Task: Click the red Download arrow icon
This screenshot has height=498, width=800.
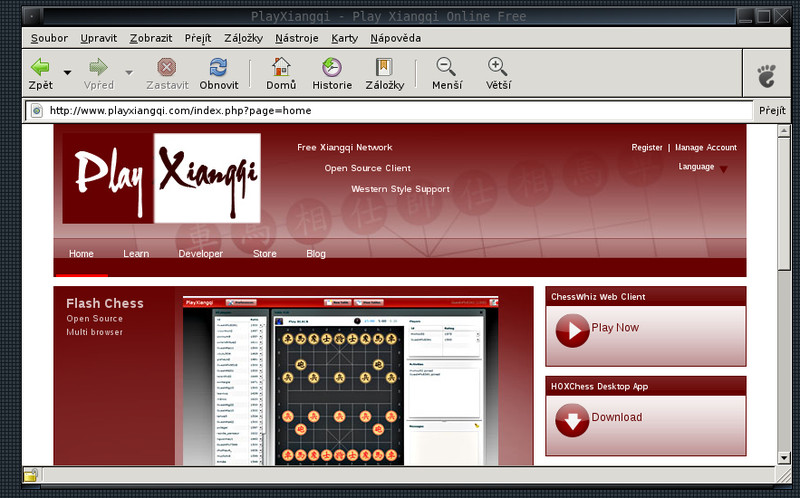Action: (x=572, y=420)
